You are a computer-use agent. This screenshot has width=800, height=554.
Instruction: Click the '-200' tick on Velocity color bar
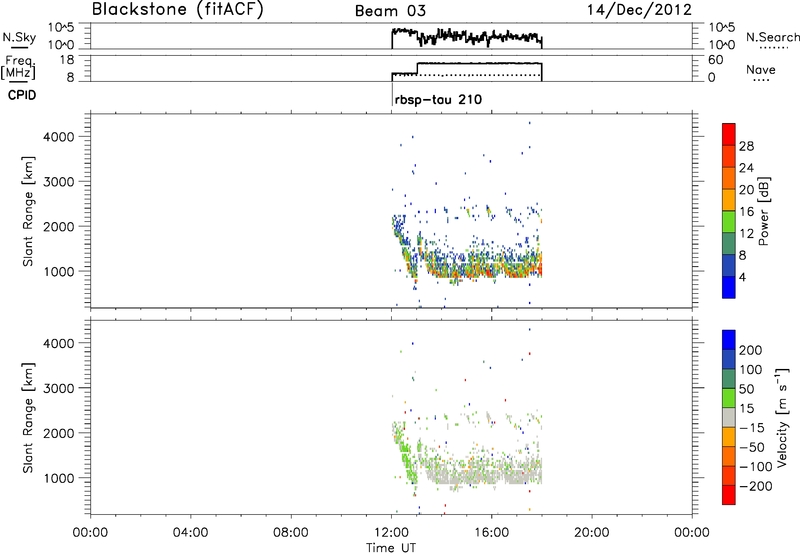point(755,486)
